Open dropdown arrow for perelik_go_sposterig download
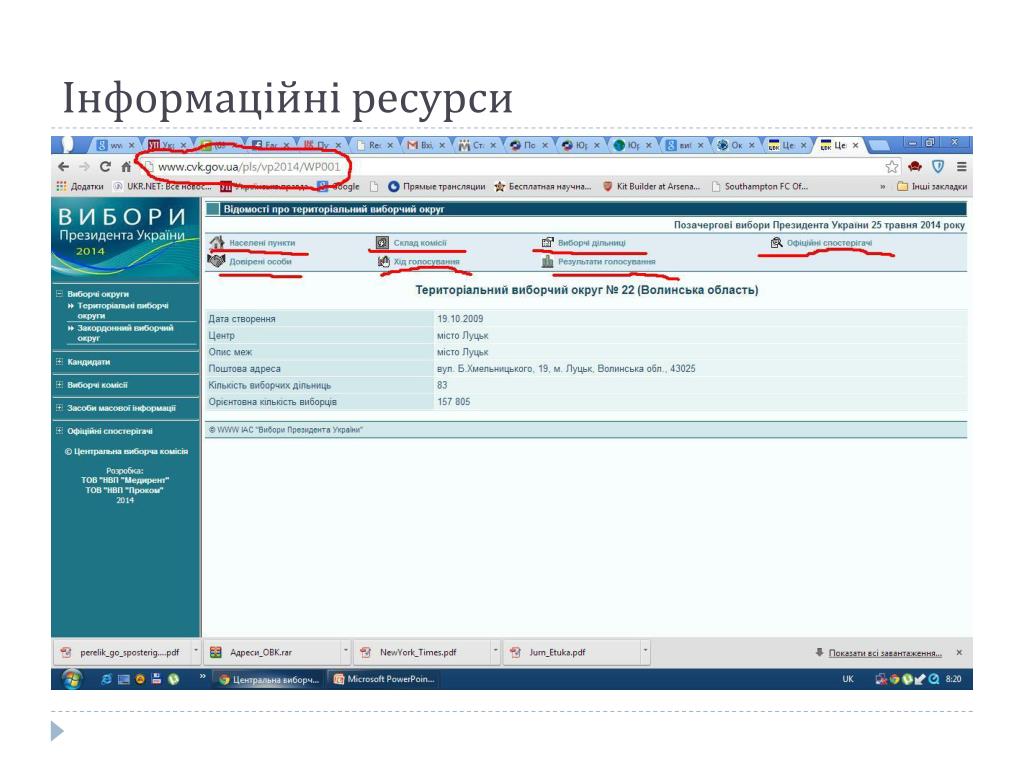This screenshot has height=768, width=1024. coord(195,651)
